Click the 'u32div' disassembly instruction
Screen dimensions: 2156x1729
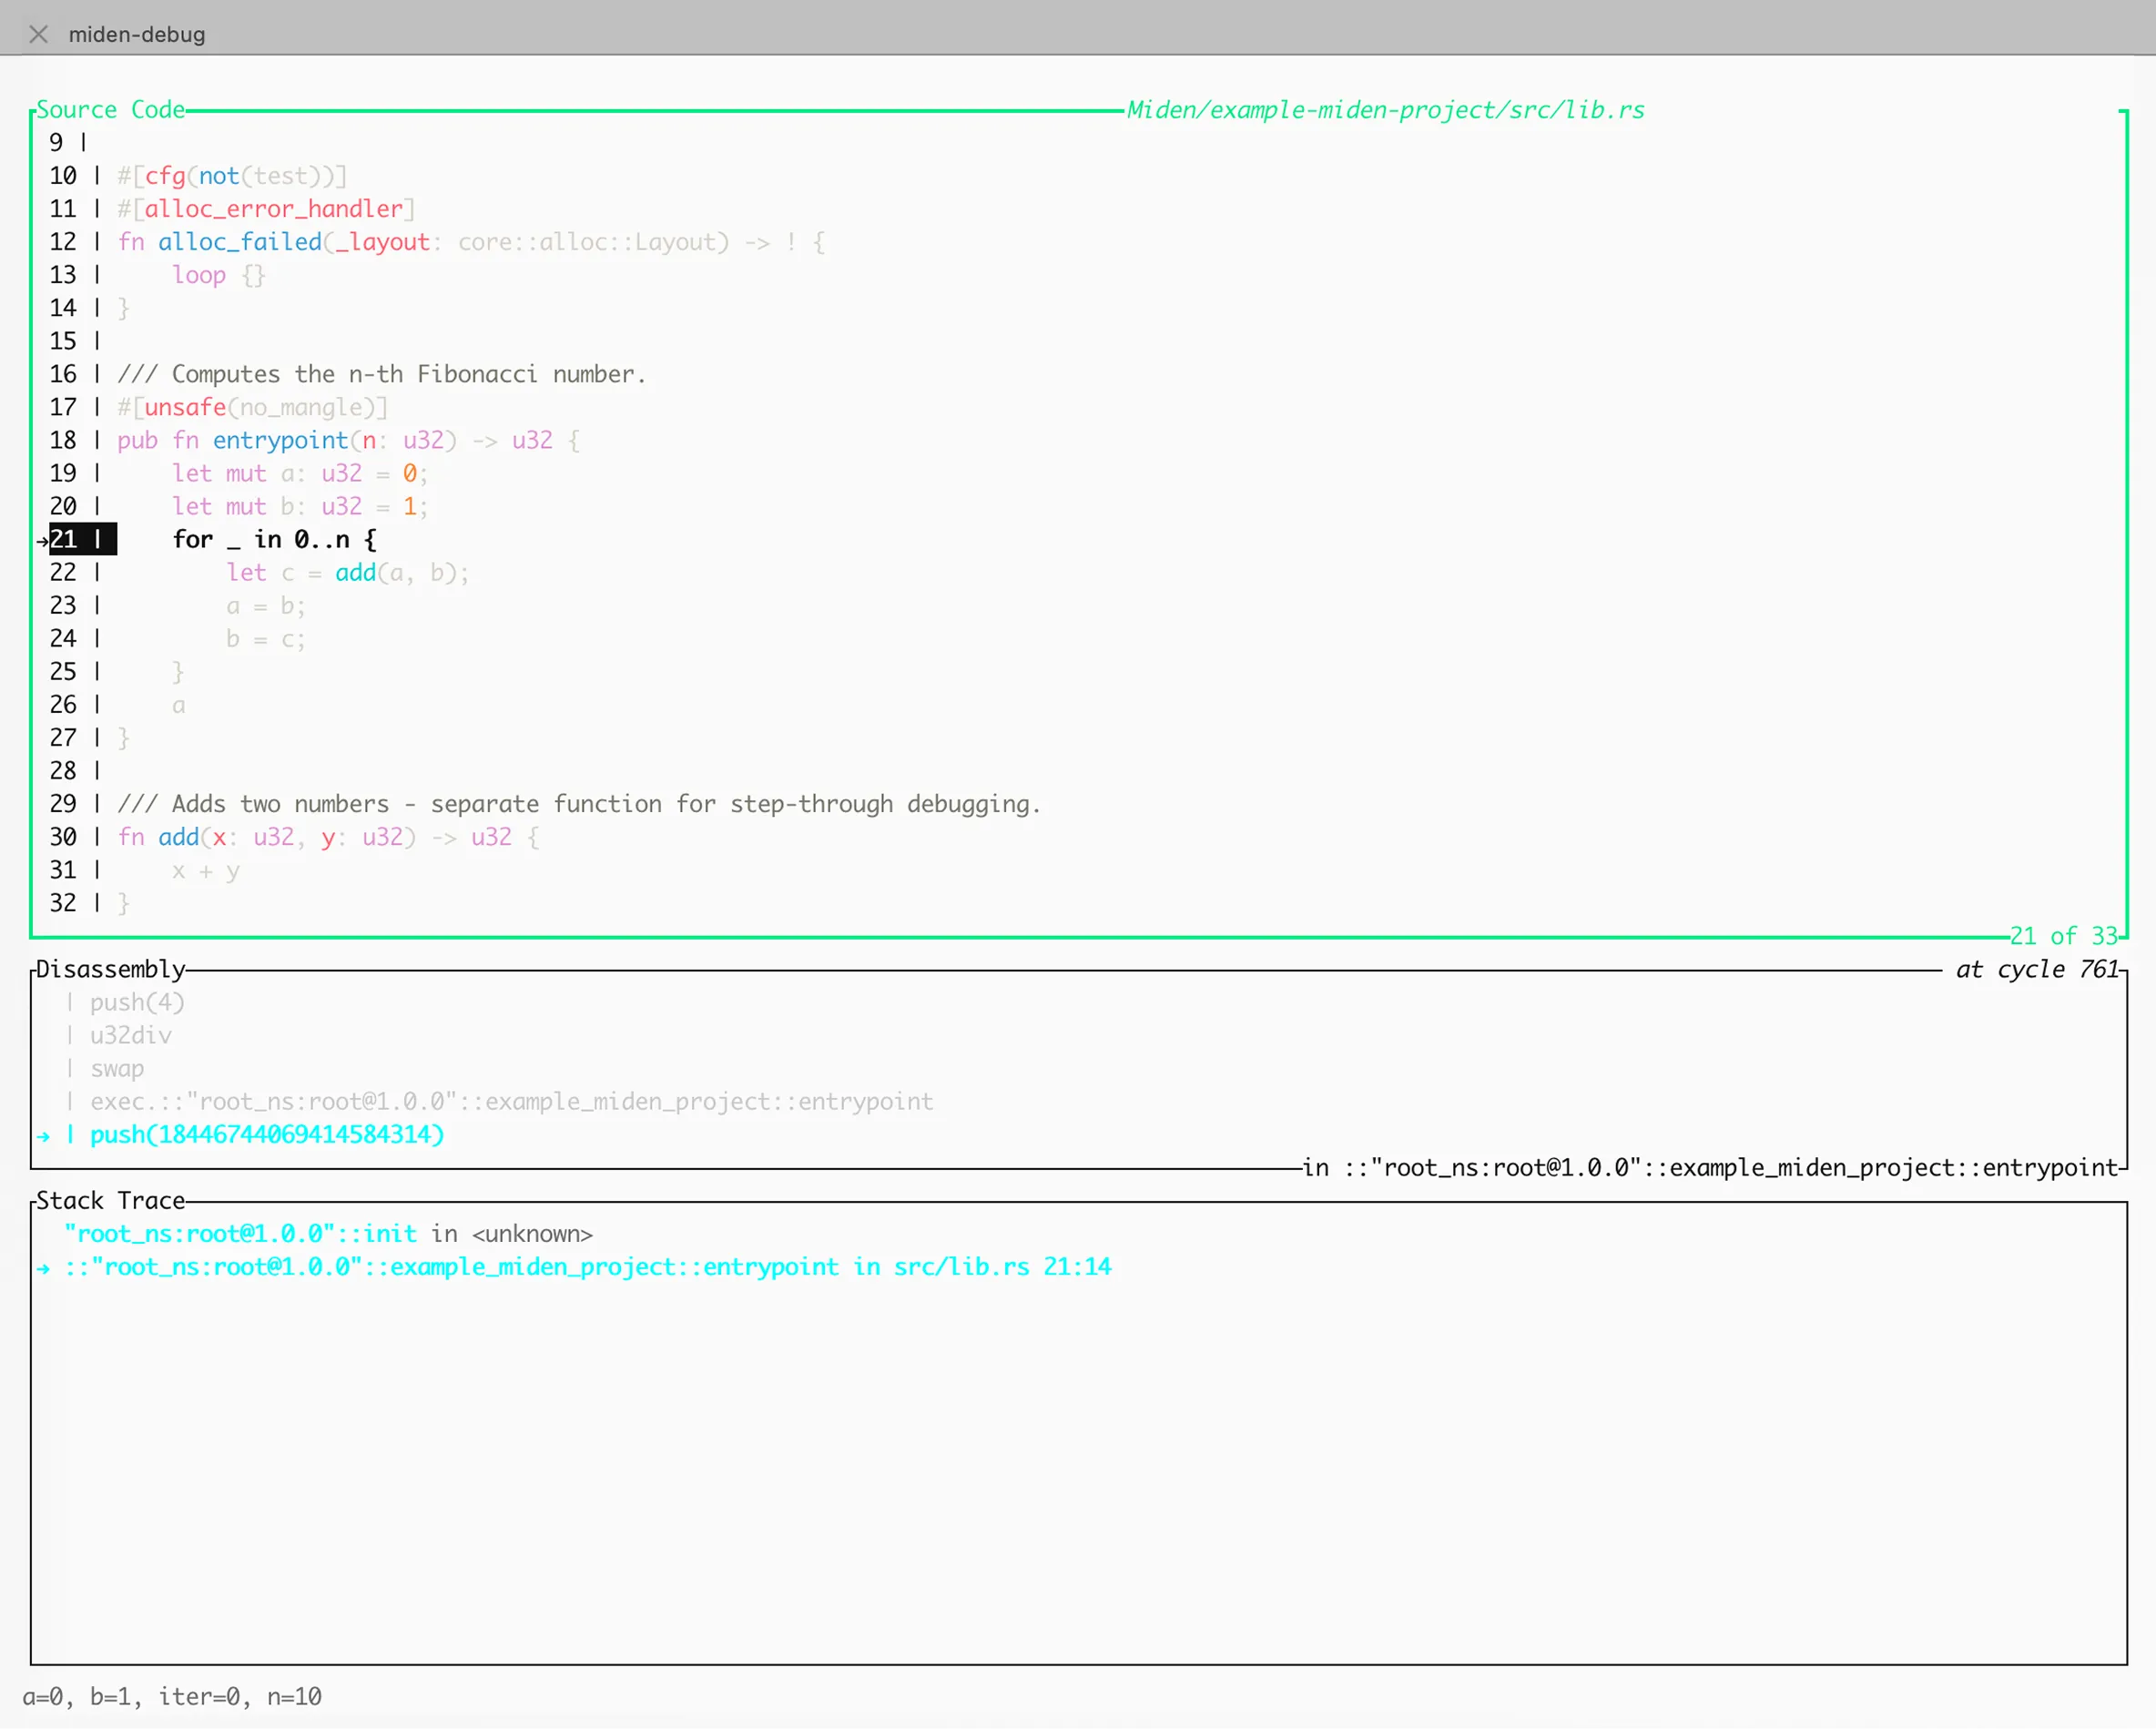click(x=131, y=1035)
